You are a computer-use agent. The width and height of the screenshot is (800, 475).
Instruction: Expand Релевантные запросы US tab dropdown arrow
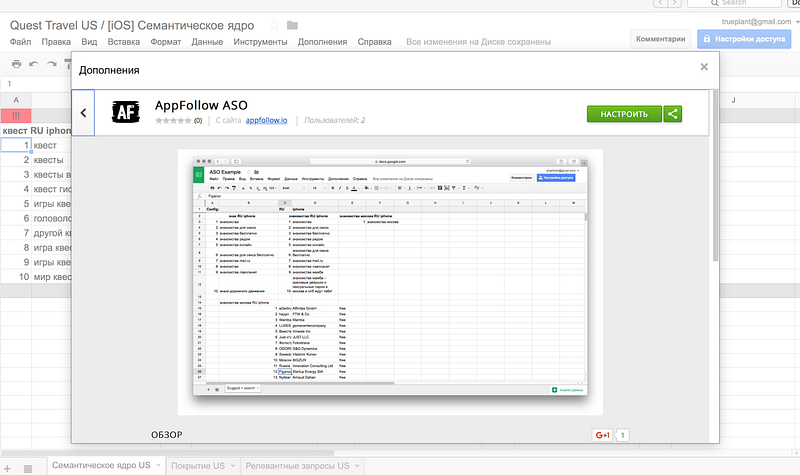point(357,466)
